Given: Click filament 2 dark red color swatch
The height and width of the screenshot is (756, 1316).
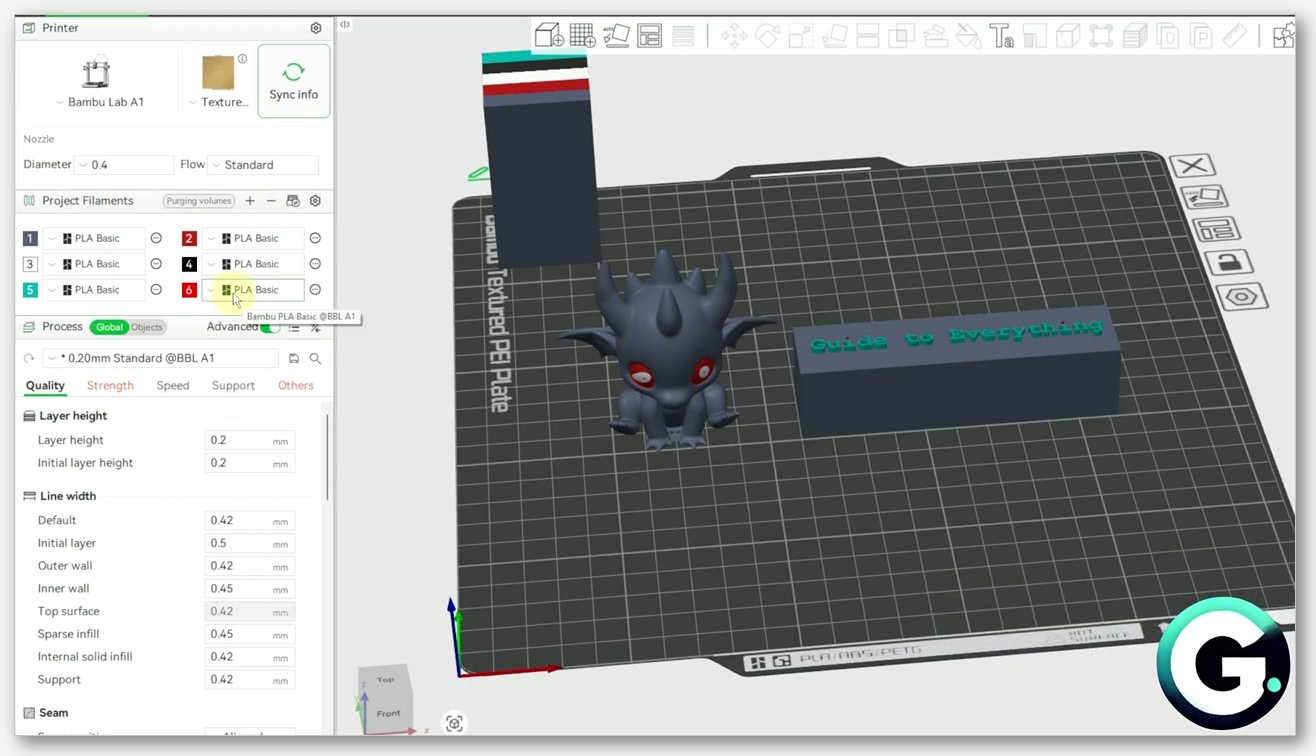Looking at the screenshot, I should tap(189, 238).
